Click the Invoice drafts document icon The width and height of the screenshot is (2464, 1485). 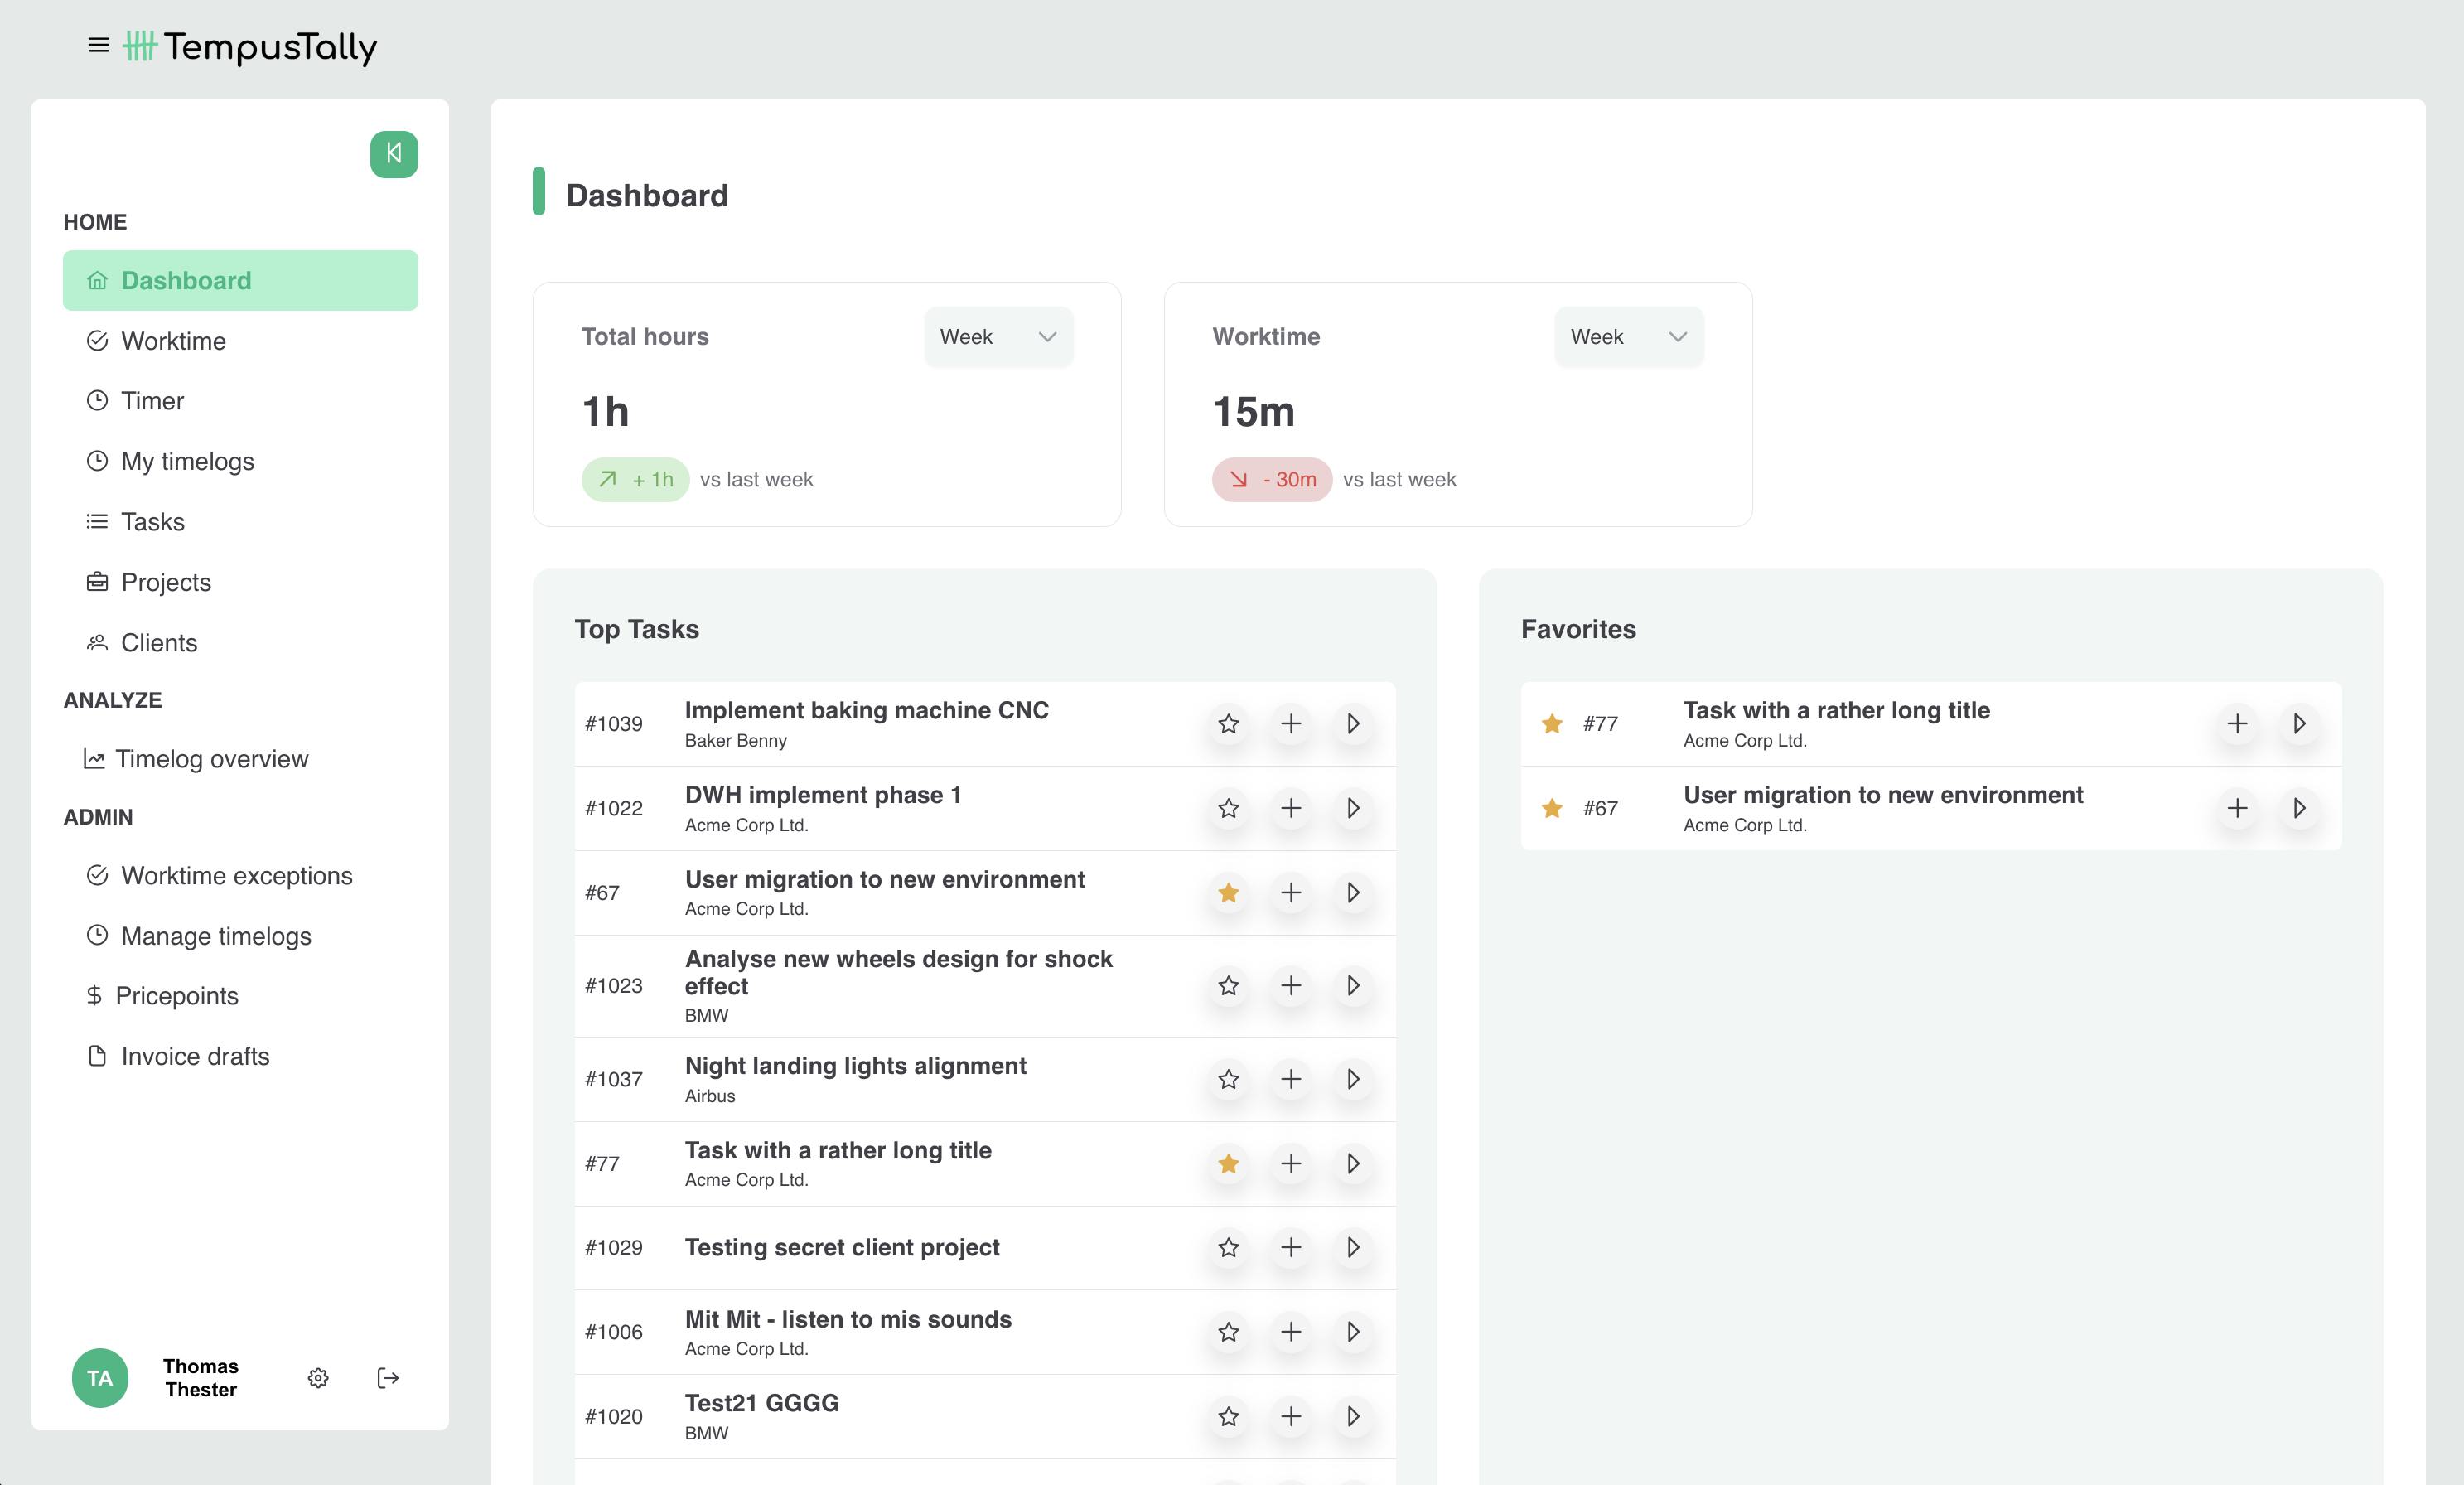(97, 1055)
